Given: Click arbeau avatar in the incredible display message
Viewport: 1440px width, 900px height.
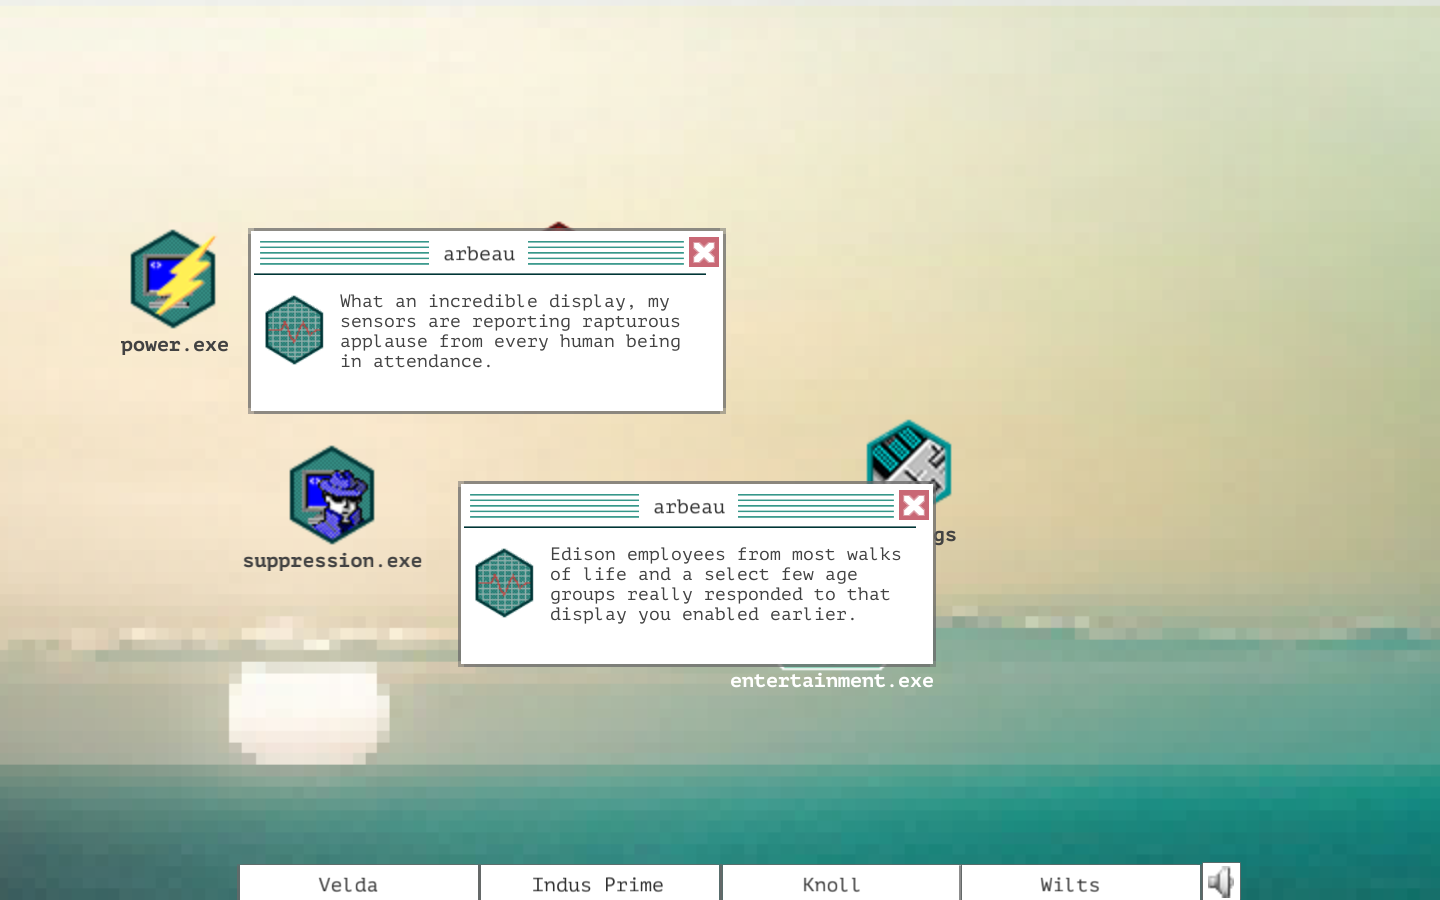Looking at the screenshot, I should [x=294, y=330].
